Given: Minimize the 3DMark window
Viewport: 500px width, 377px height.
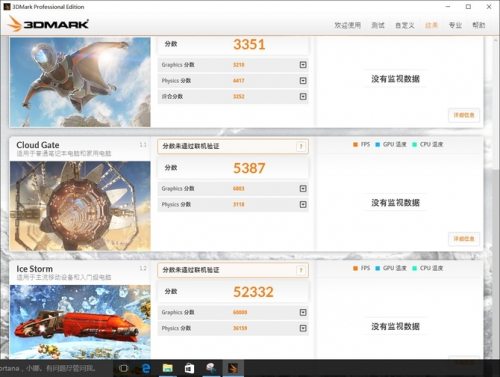Looking at the screenshot, I should point(448,7).
